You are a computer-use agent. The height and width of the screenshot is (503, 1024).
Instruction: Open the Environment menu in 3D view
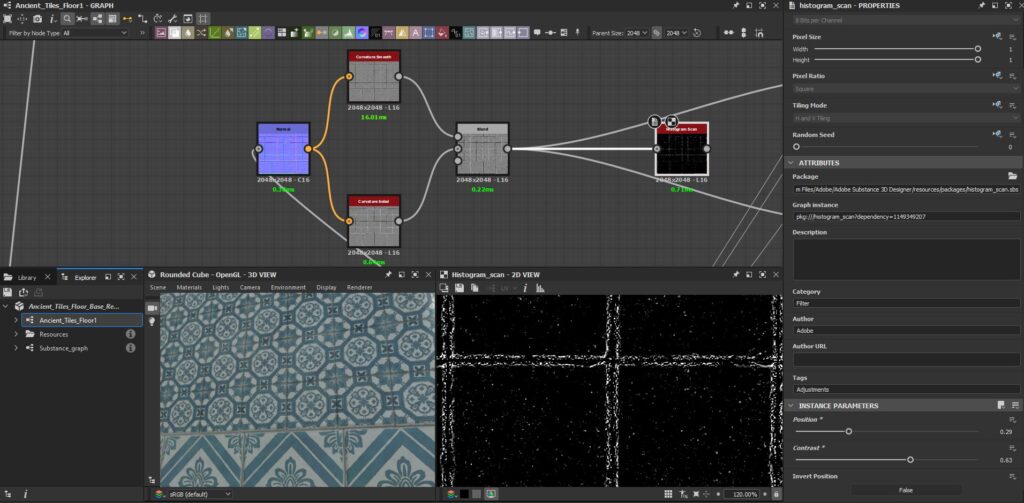(288, 287)
